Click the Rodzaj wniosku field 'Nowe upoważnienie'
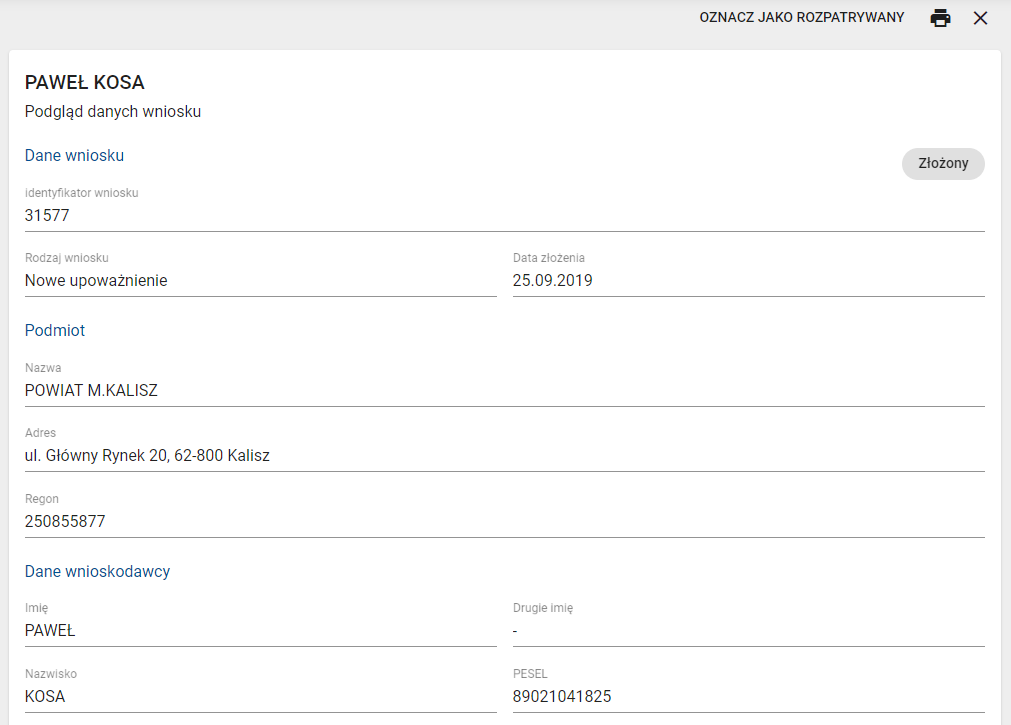This screenshot has height=725, width=1011. coord(260,281)
